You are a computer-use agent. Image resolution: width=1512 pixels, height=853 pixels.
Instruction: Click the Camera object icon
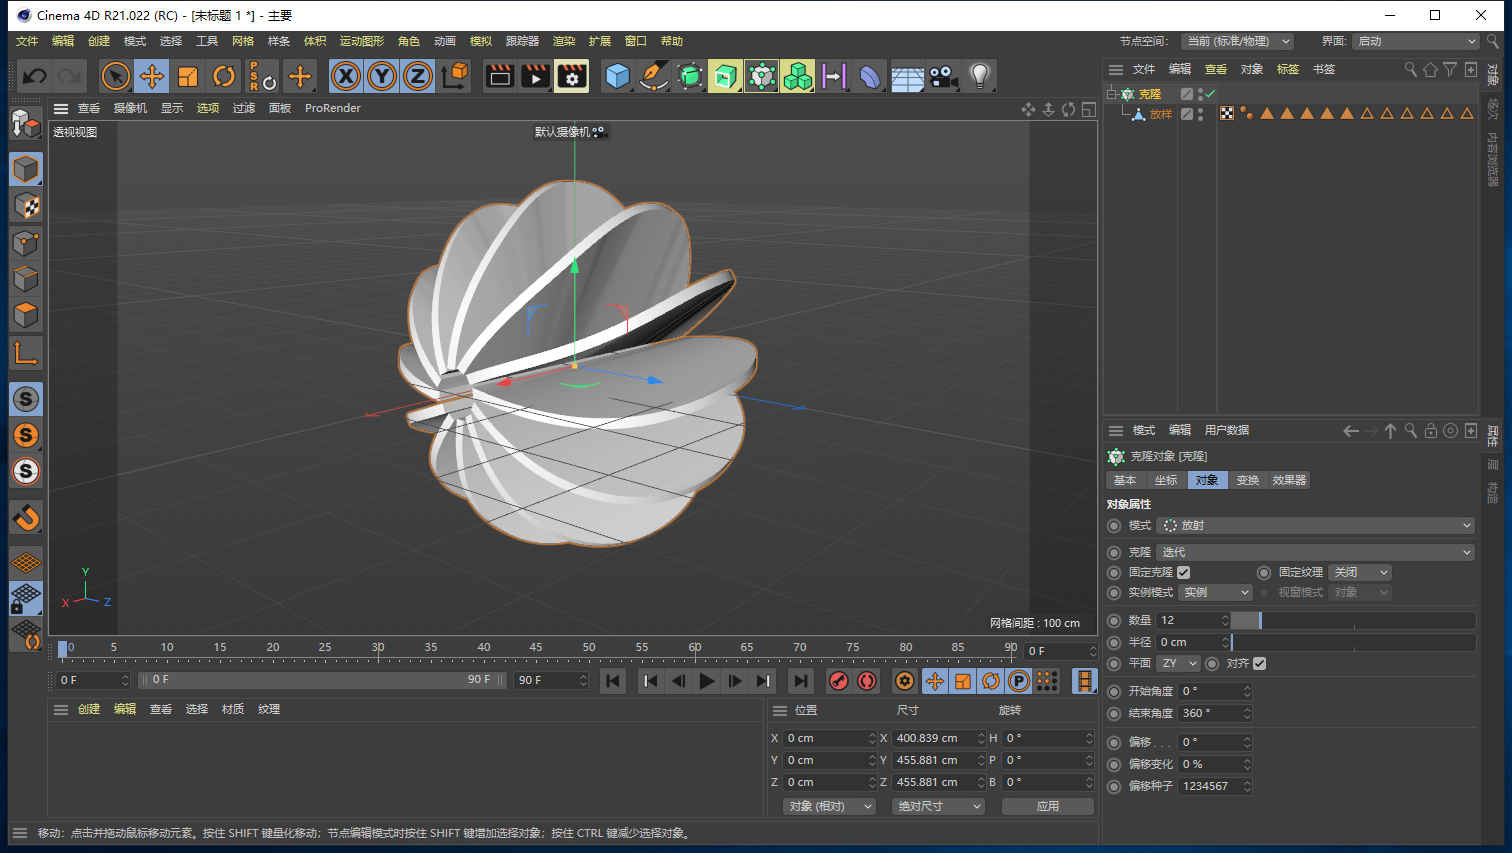(x=942, y=76)
